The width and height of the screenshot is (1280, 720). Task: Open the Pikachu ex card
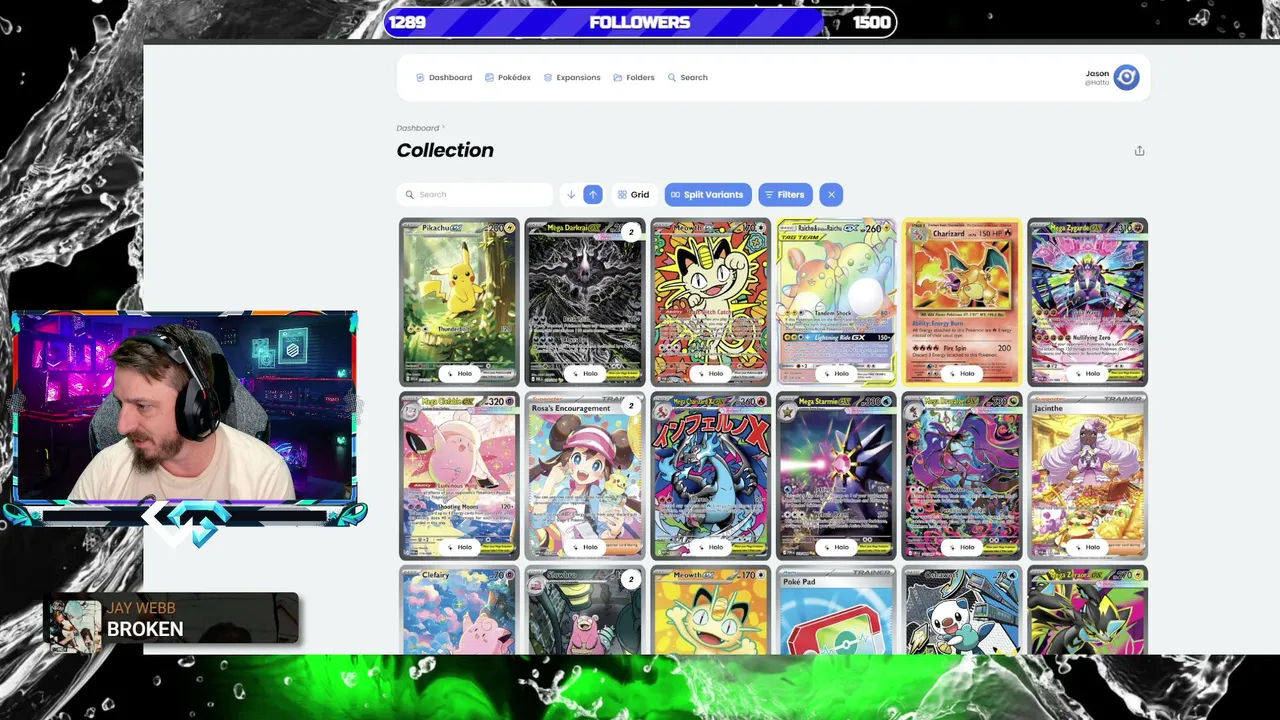pos(459,302)
